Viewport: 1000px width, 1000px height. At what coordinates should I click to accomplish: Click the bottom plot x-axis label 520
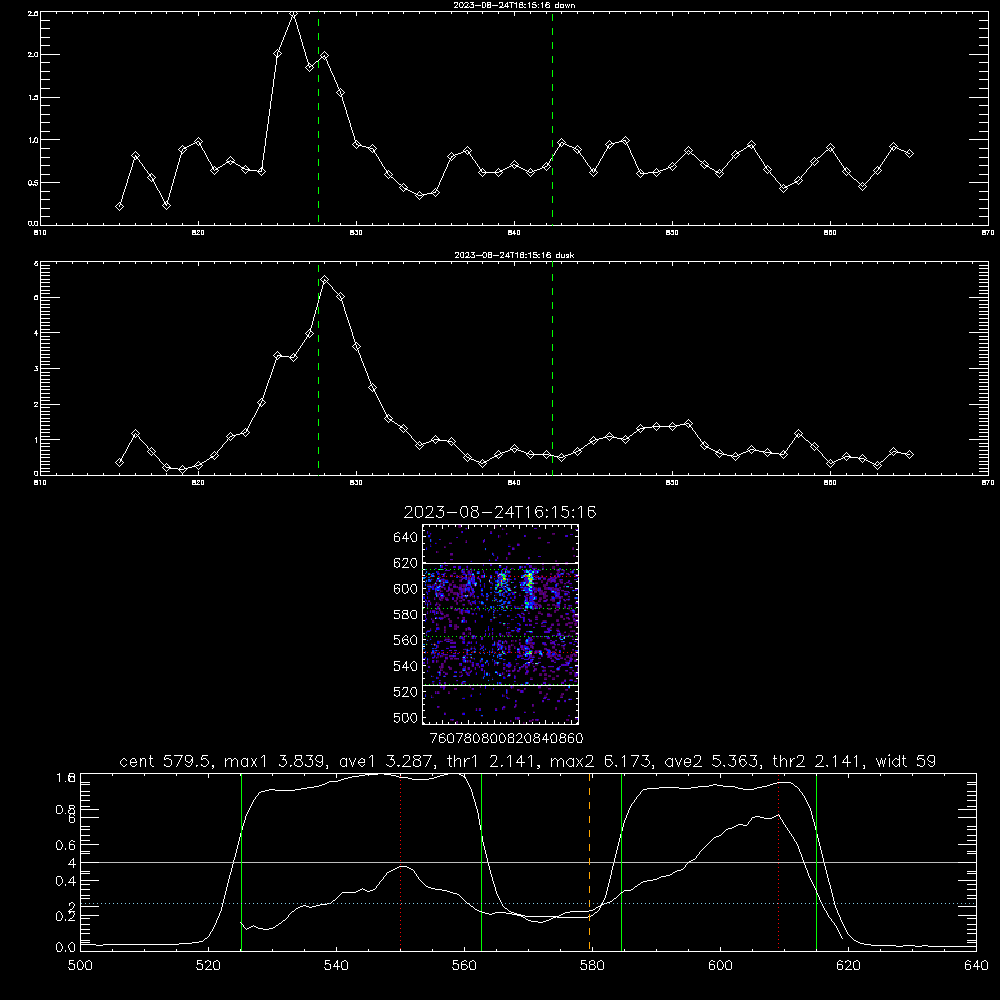tap(208, 966)
